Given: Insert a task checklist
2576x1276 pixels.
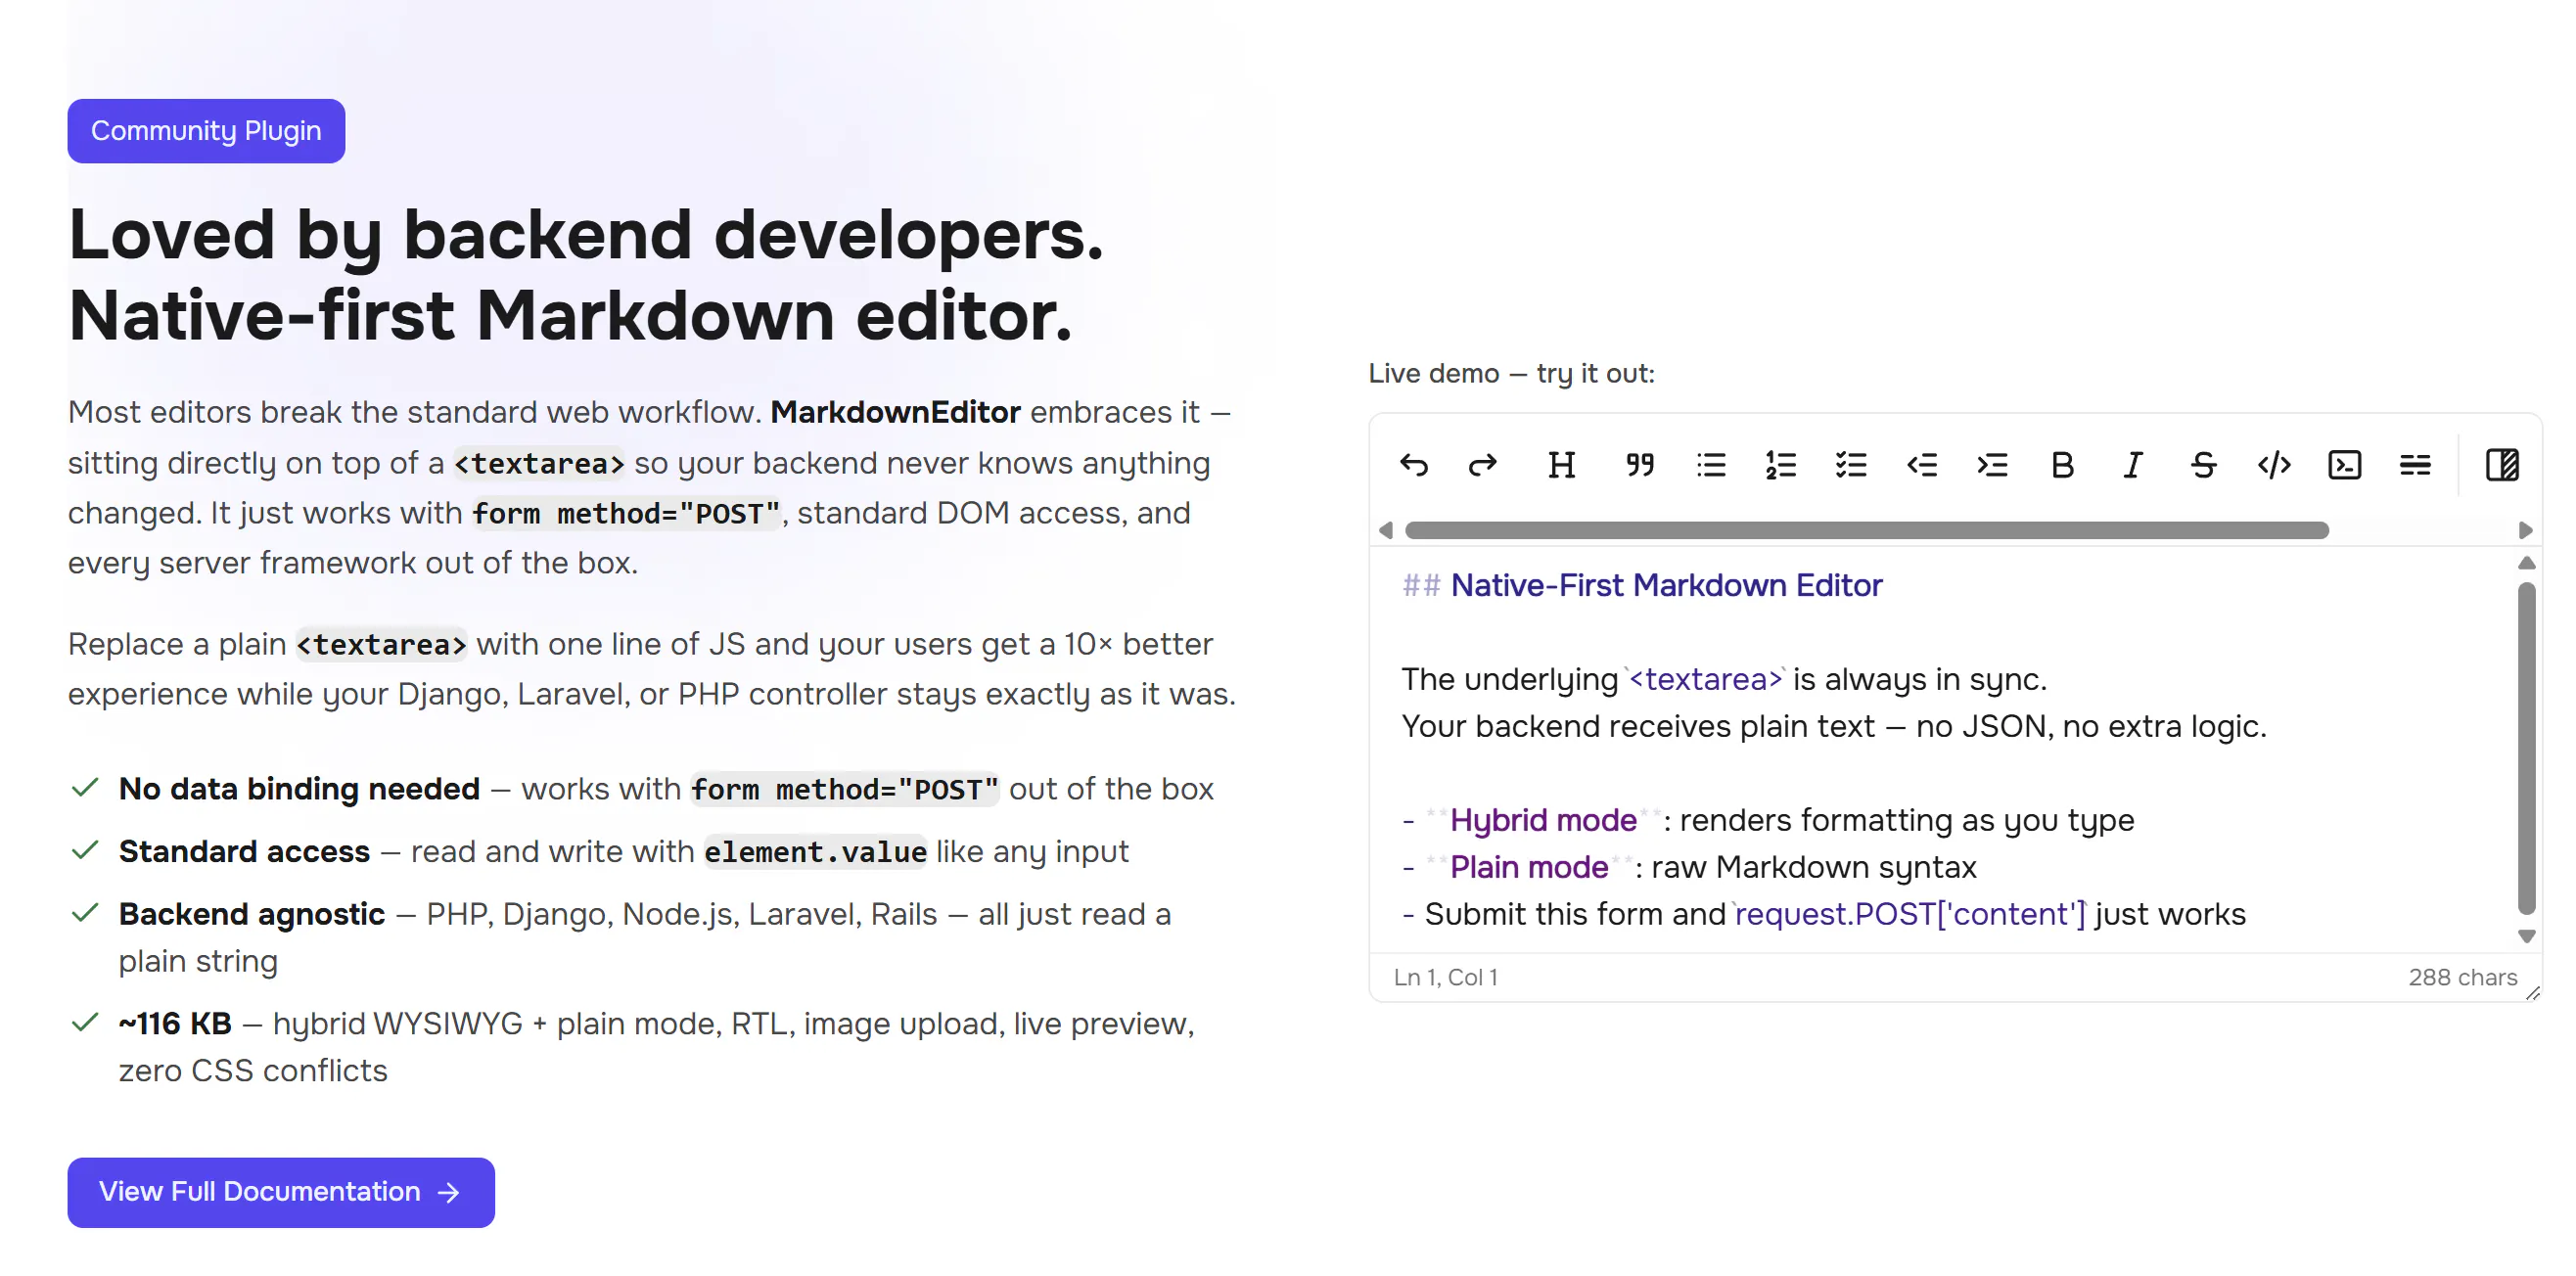Looking at the screenshot, I should [1851, 465].
